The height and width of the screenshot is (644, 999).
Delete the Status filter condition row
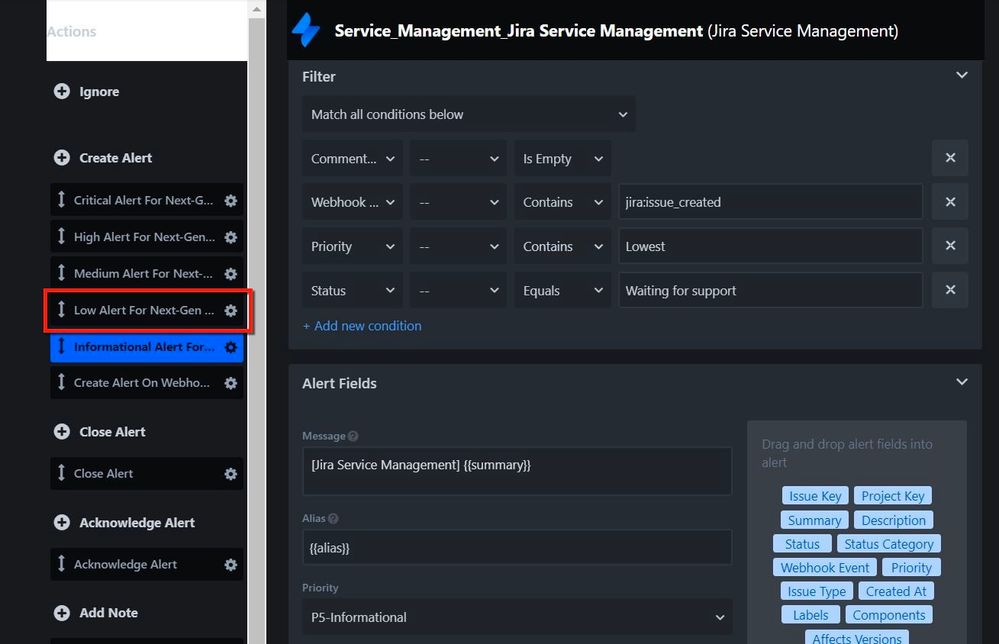coord(950,290)
